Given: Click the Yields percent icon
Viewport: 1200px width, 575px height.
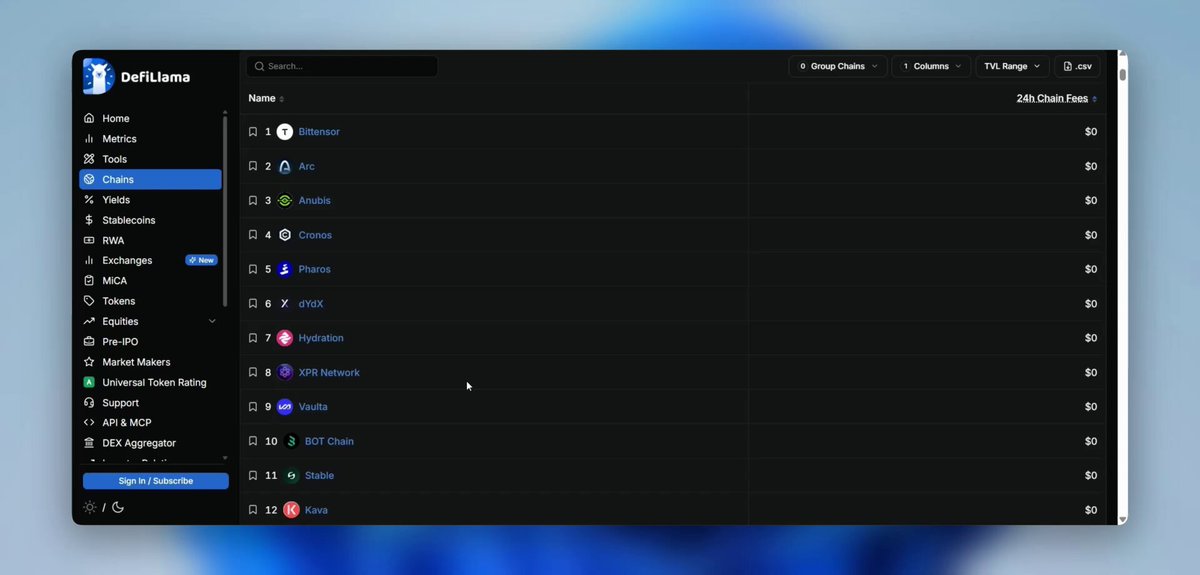Looking at the screenshot, I should (x=89, y=200).
